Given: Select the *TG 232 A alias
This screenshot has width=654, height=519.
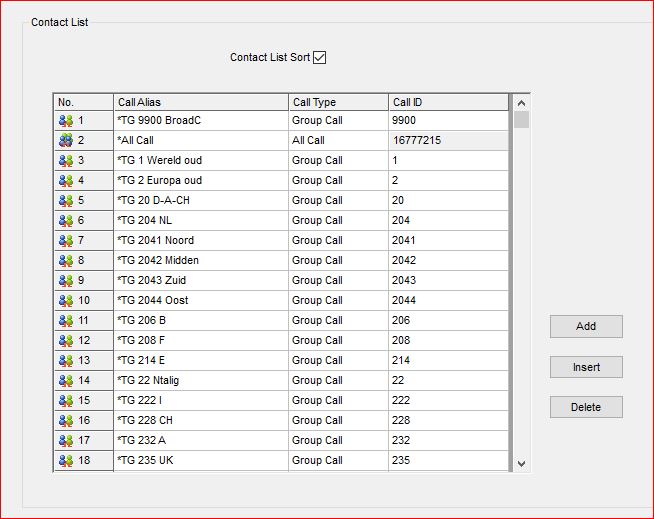Looking at the screenshot, I should tap(201, 441).
